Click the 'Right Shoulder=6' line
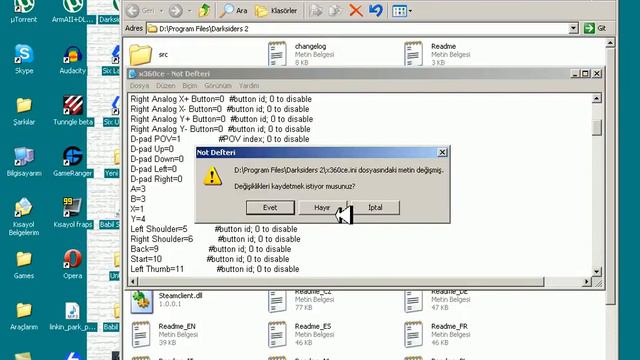640x360 pixels. click(215, 239)
